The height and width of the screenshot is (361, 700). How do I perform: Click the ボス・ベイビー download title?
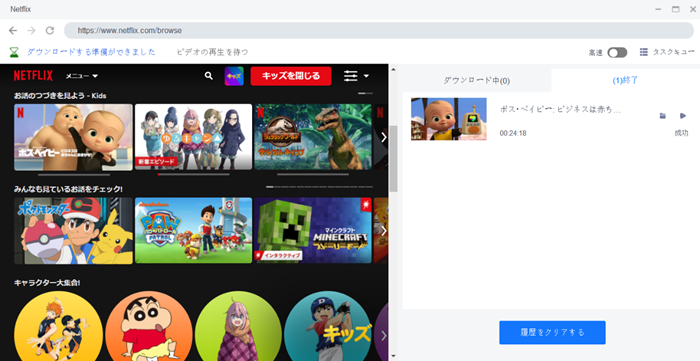pyautogui.click(x=560, y=110)
